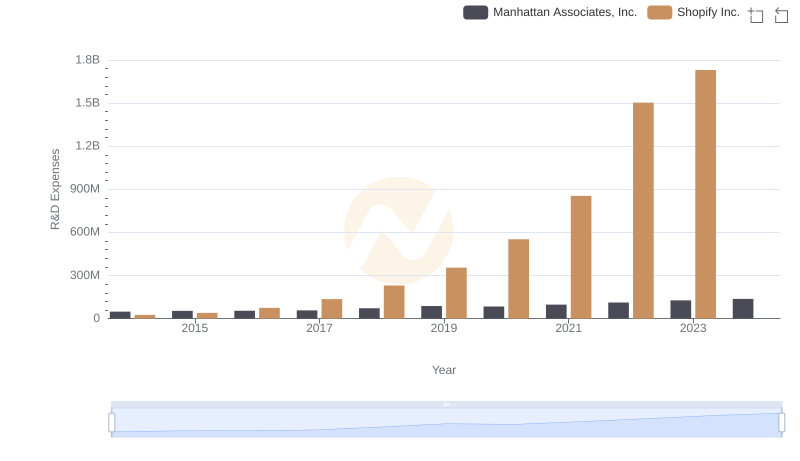
Task: Click the left handle of the range slider
Action: (x=112, y=423)
